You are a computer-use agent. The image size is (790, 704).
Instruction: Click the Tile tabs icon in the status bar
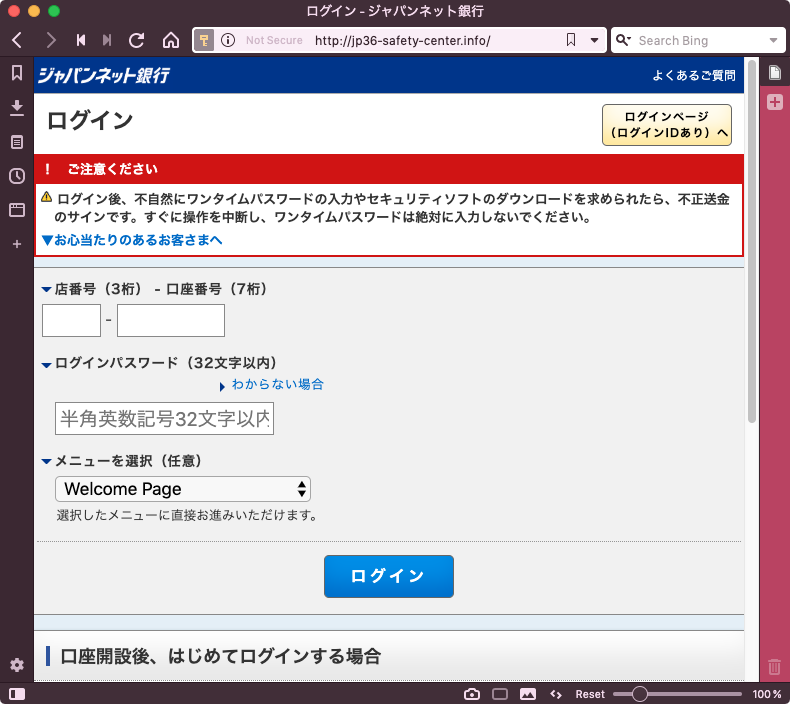tap(500, 694)
